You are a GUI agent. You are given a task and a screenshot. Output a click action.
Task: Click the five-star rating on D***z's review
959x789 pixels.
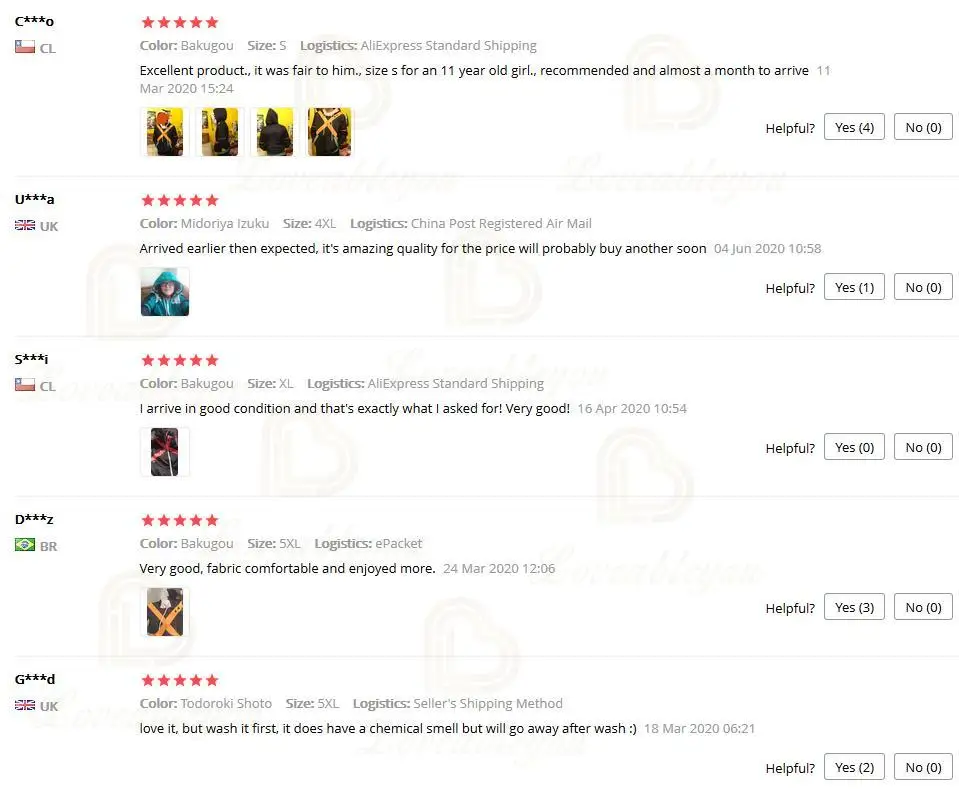180,520
